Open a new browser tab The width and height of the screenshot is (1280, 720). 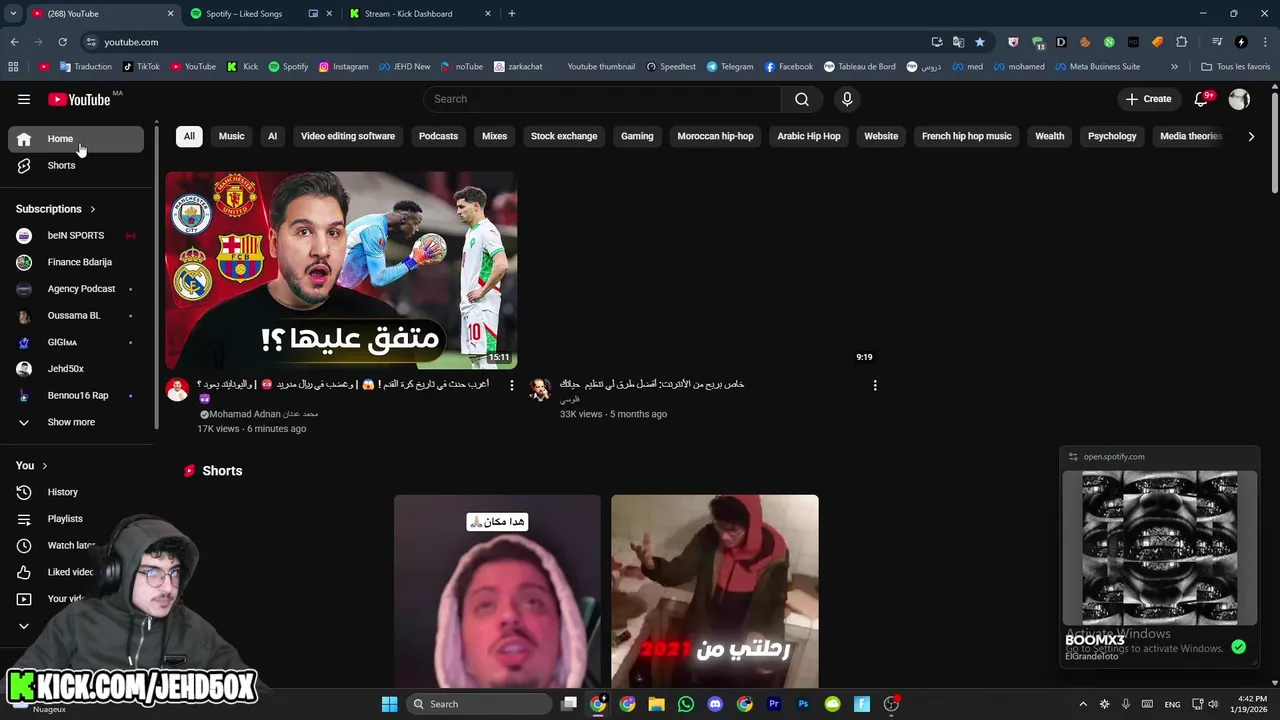(512, 14)
